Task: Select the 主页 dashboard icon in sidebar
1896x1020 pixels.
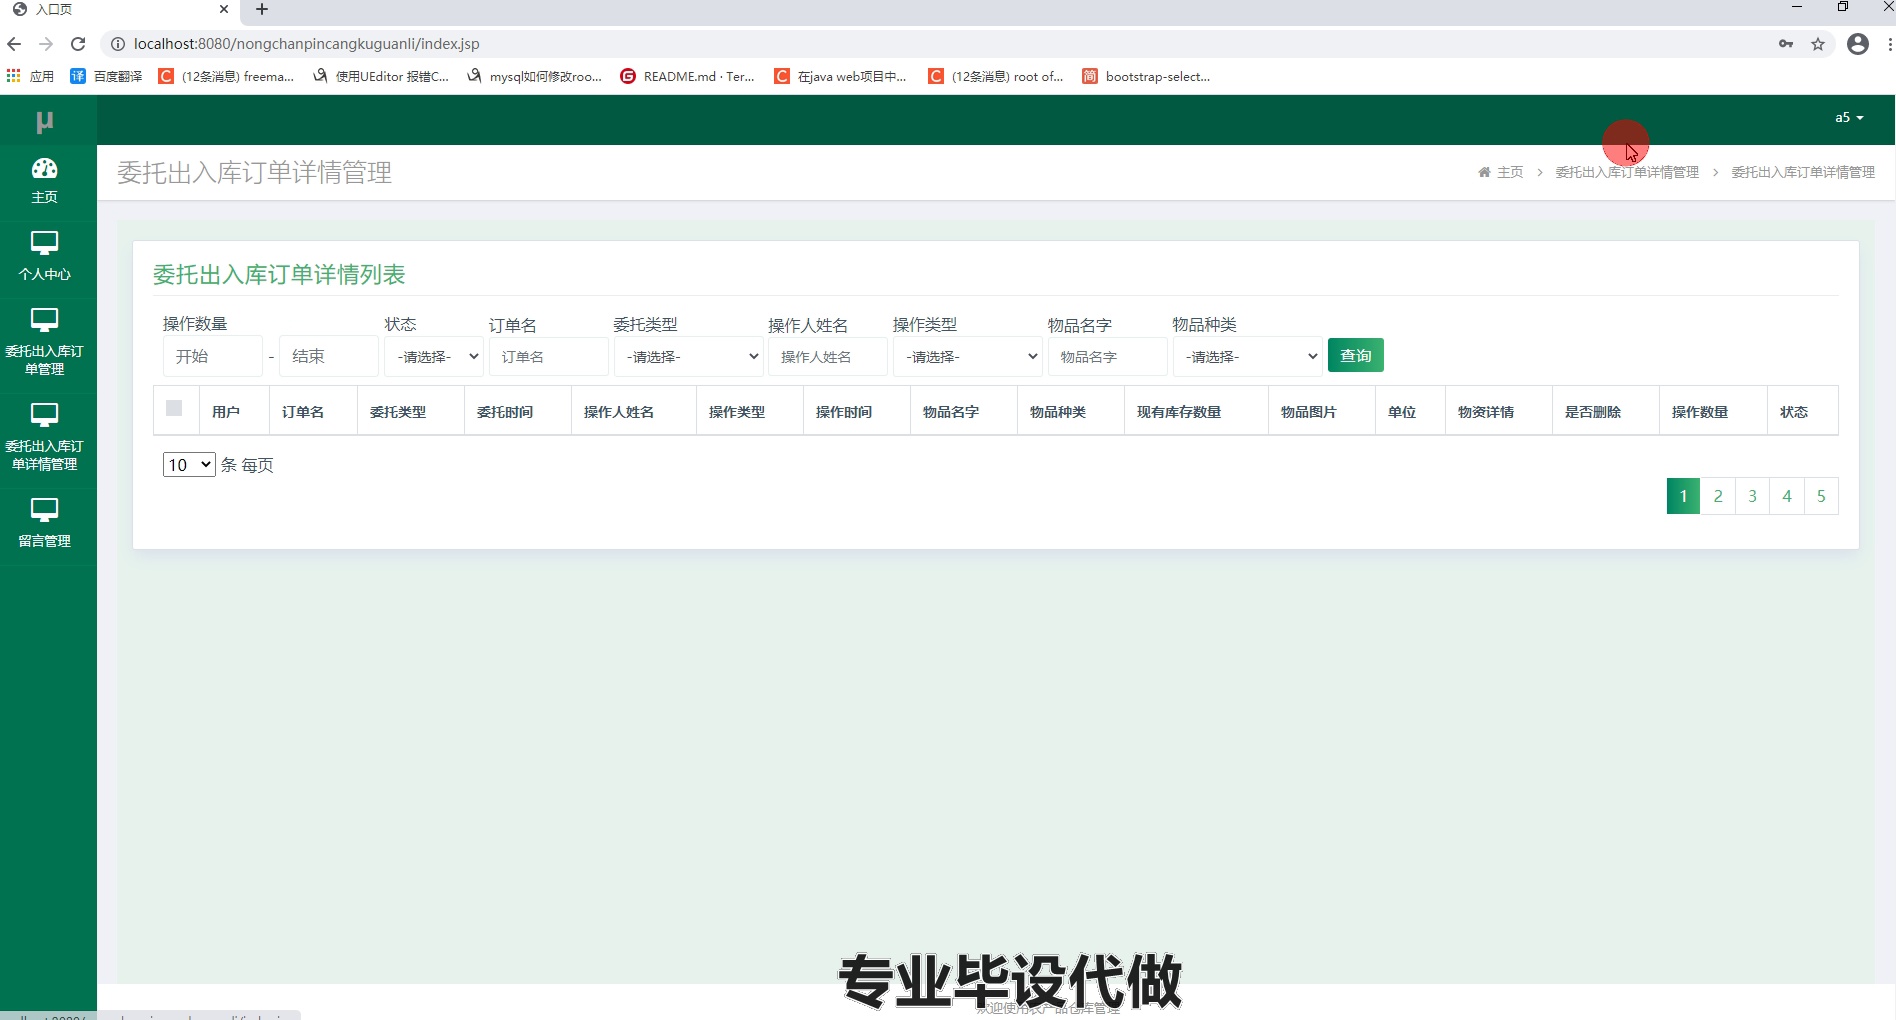Action: click(44, 180)
